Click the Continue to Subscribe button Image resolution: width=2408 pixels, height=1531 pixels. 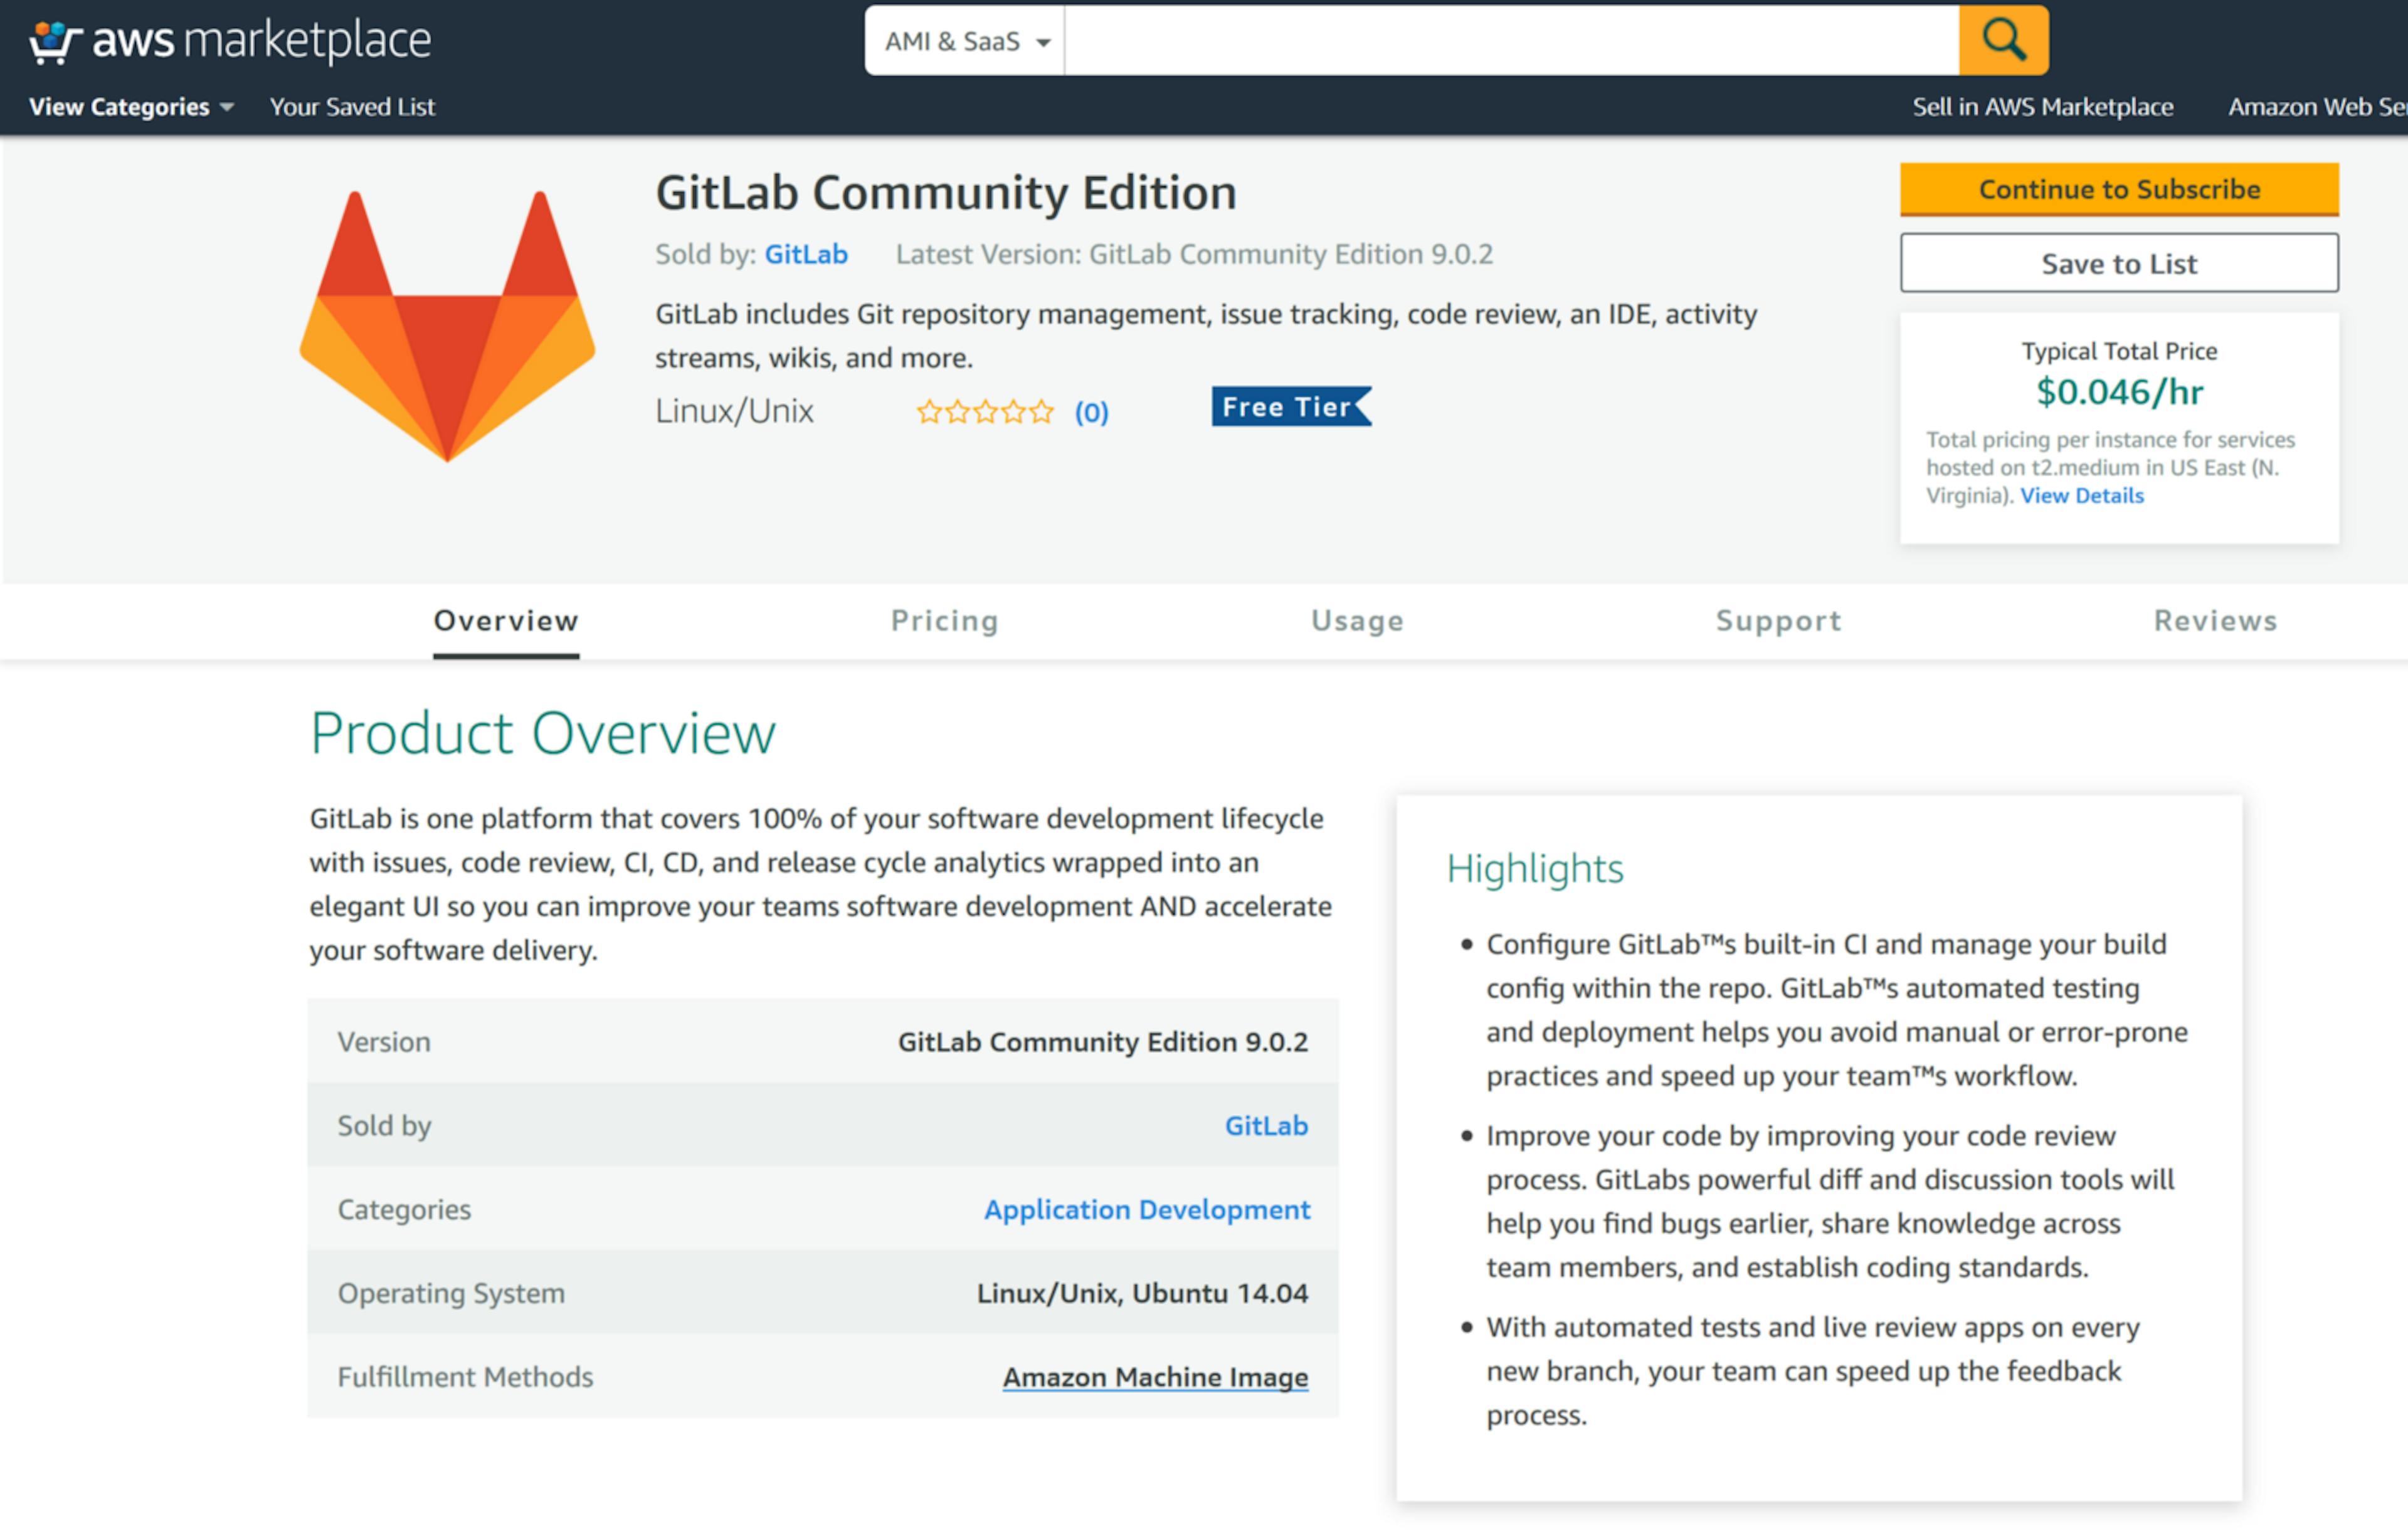pos(2119,189)
